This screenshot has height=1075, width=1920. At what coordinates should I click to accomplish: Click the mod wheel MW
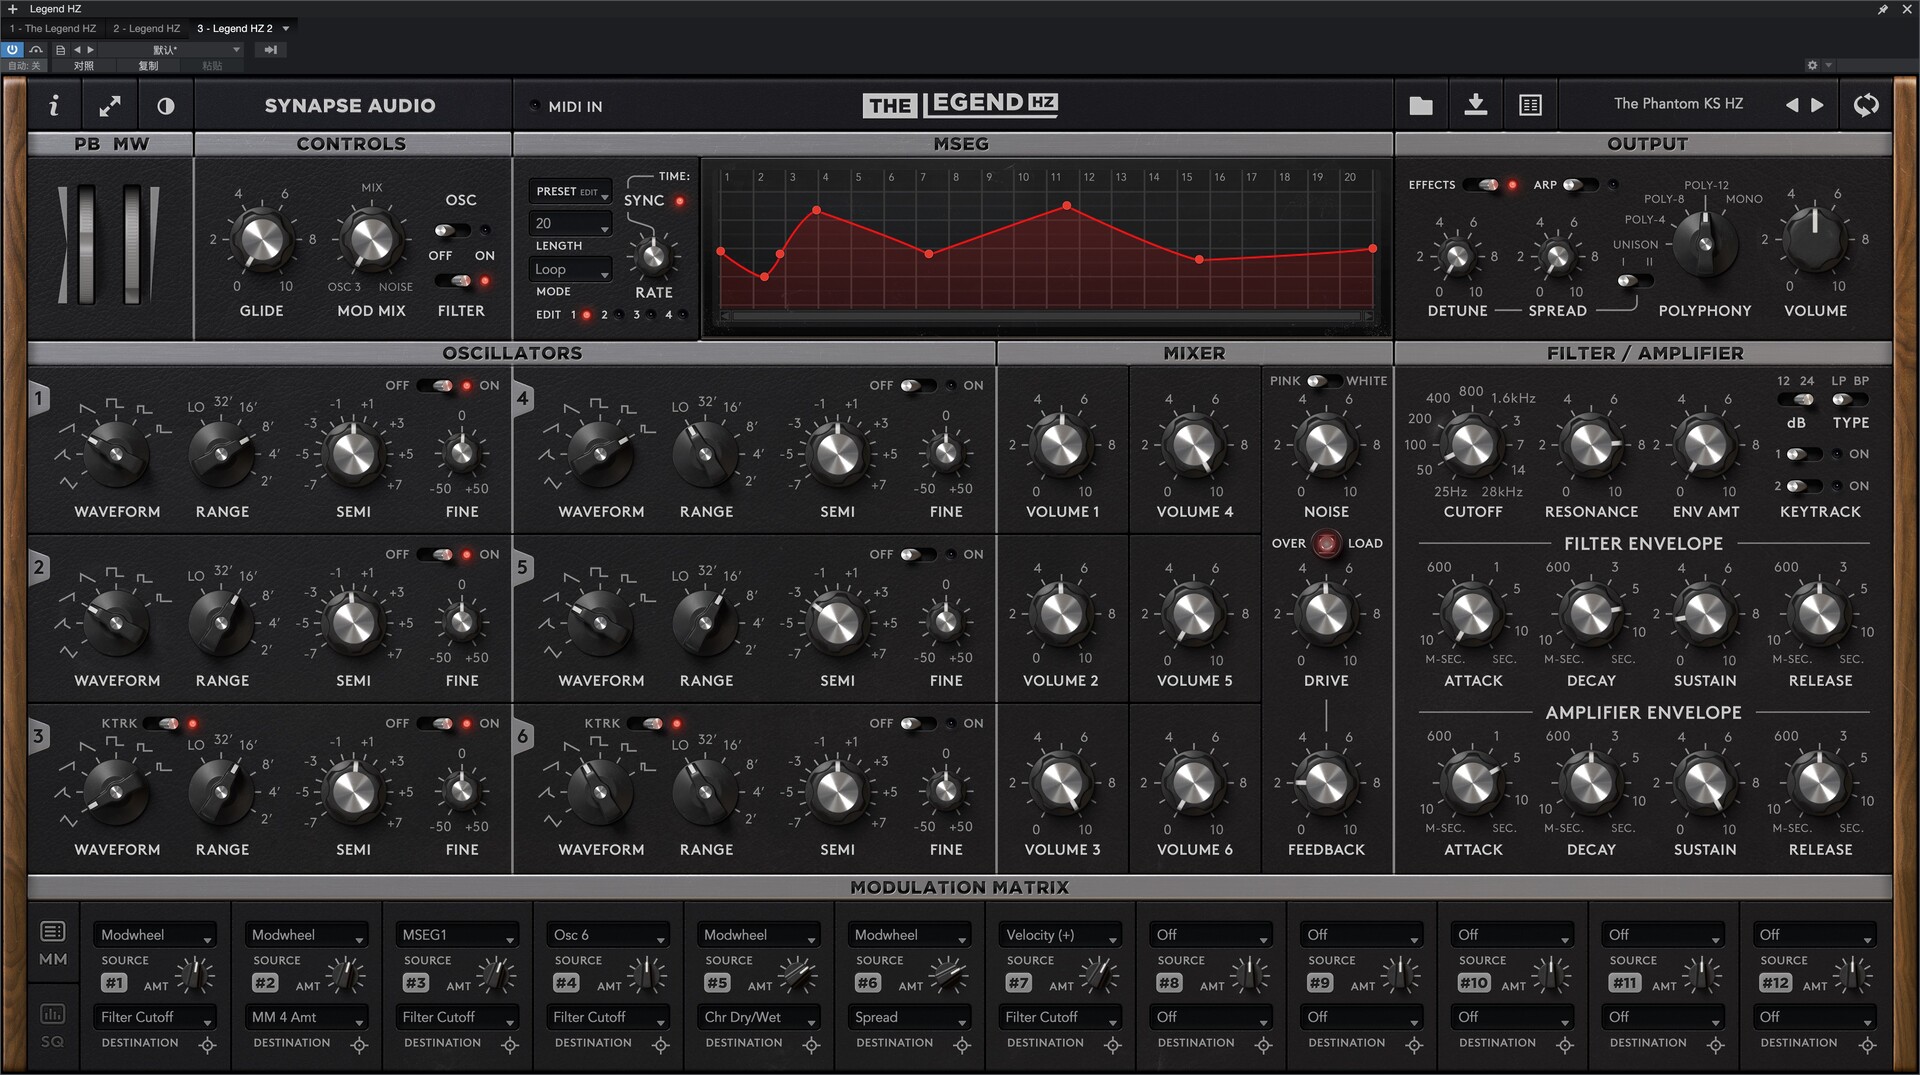[x=133, y=243]
